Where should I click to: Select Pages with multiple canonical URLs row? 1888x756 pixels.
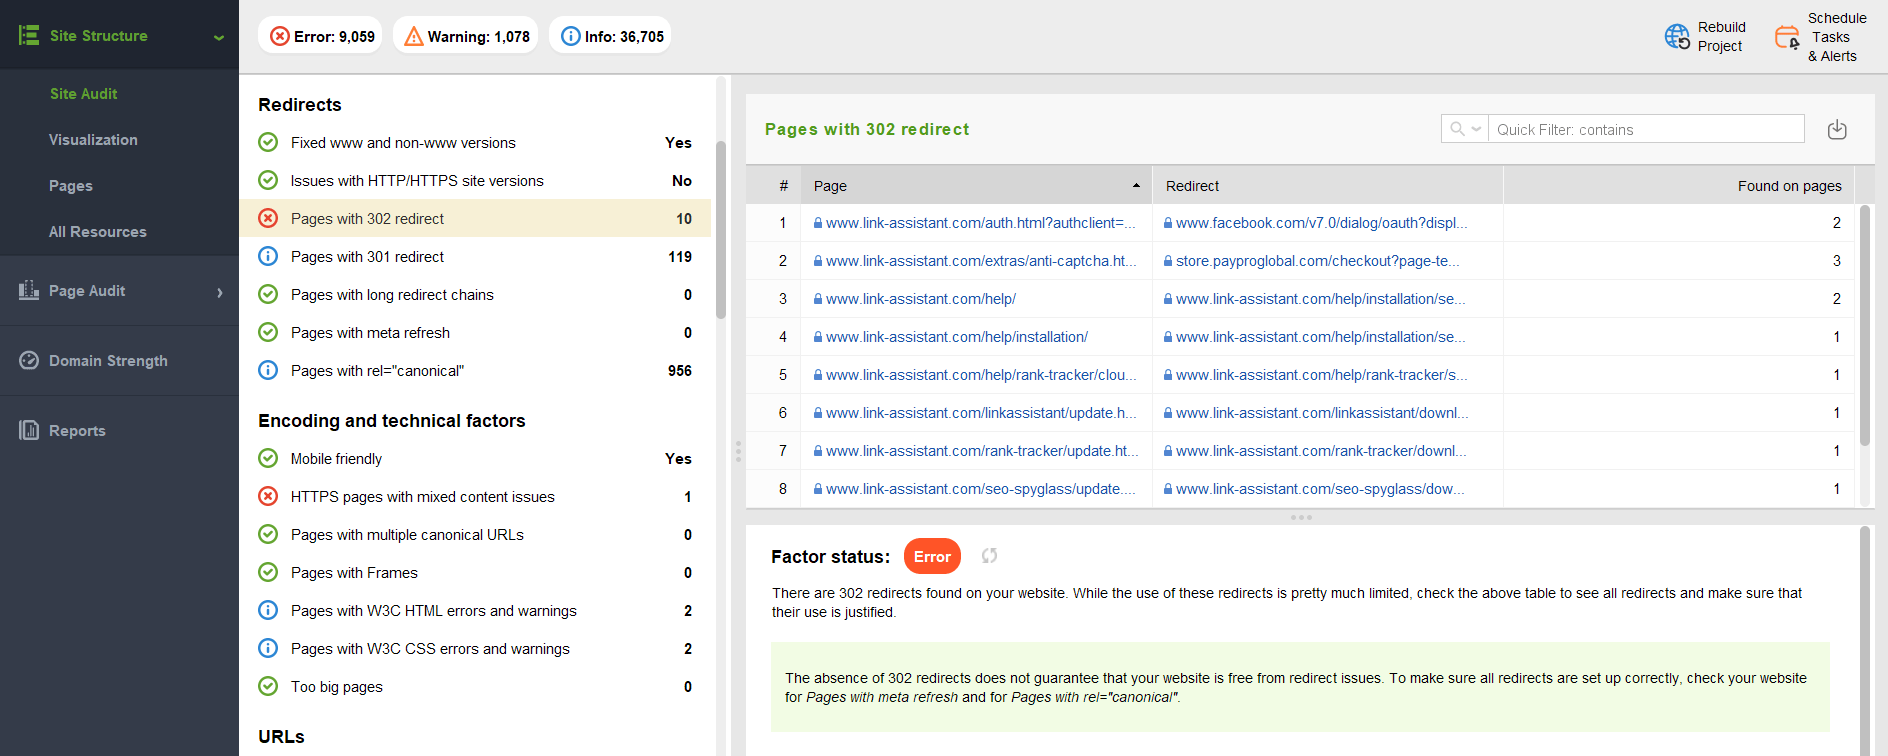point(475,534)
